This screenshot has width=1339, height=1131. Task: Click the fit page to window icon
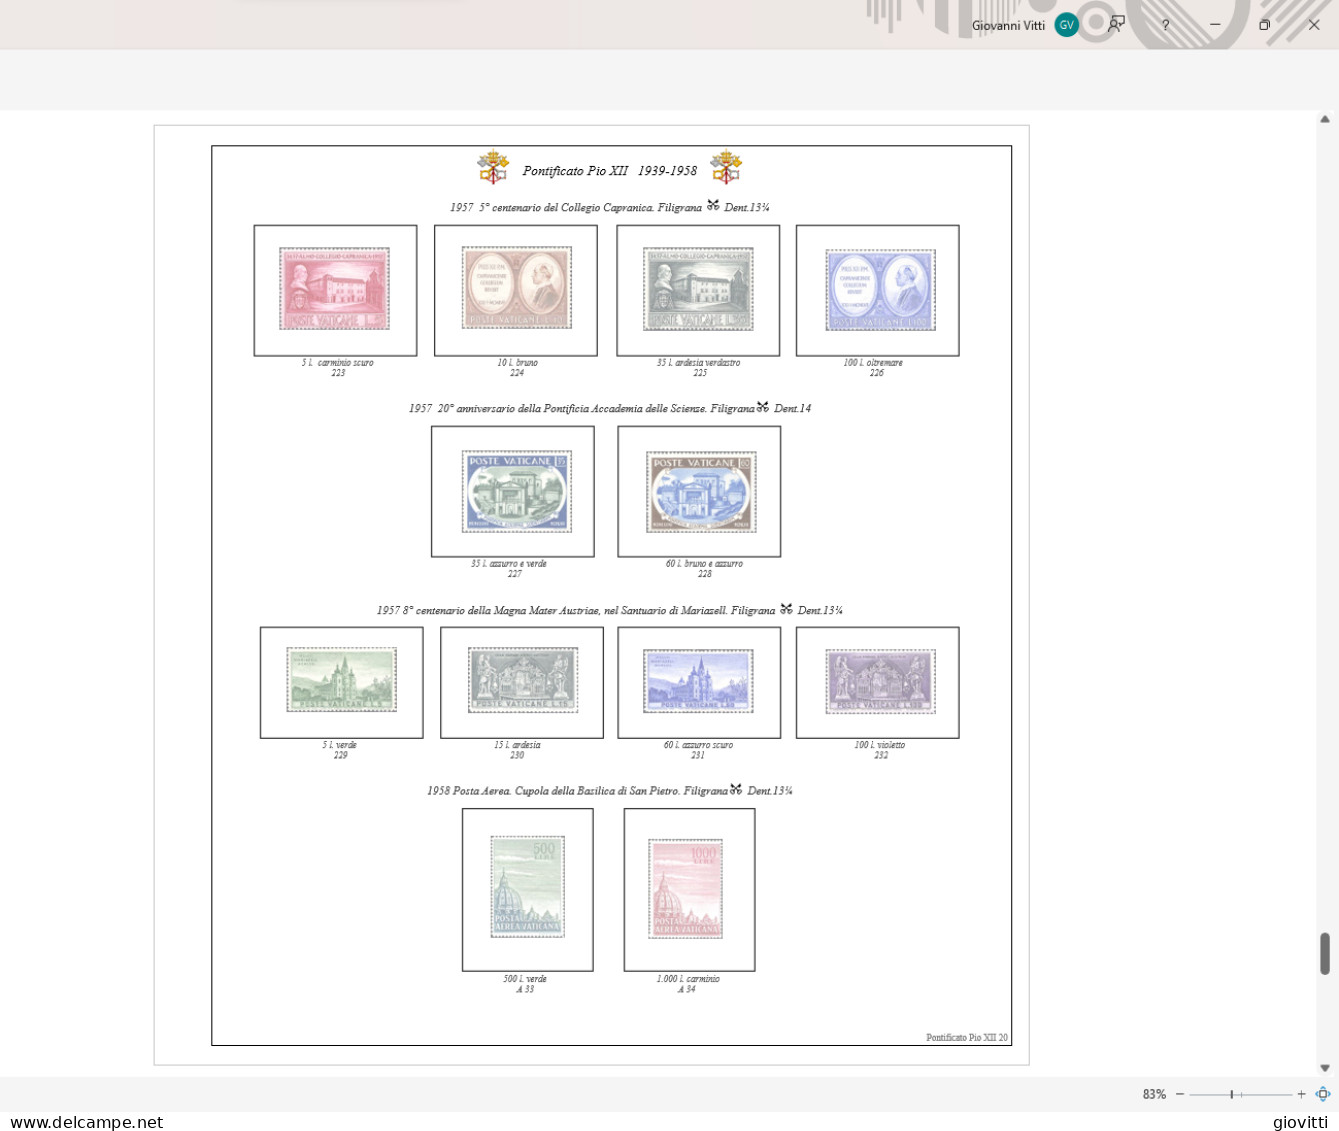(x=1323, y=1094)
